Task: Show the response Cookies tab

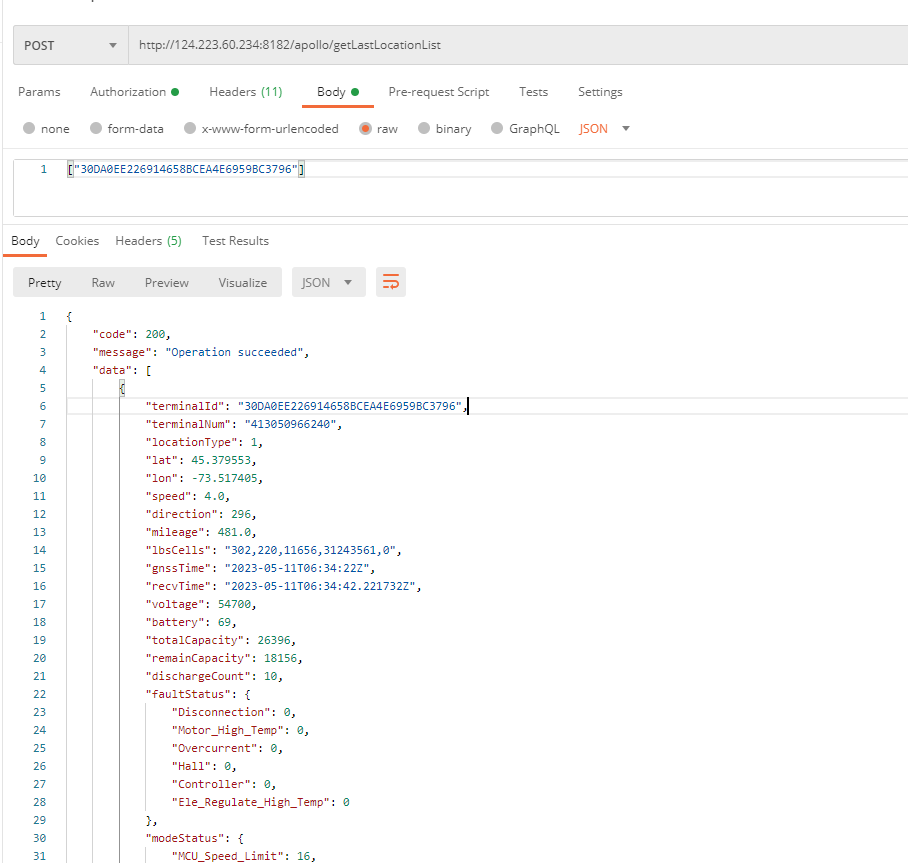Action: [77, 241]
